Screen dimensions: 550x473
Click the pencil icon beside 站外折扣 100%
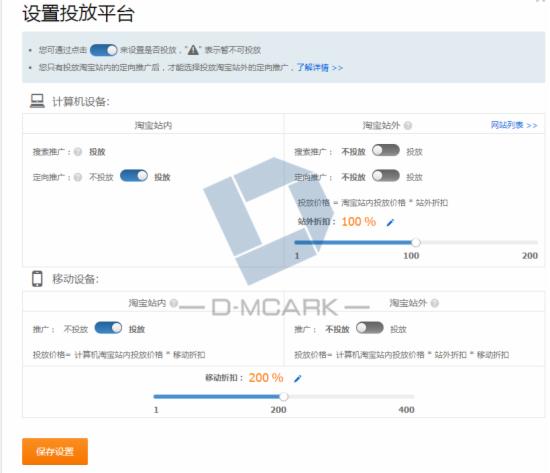pyautogui.click(x=390, y=222)
